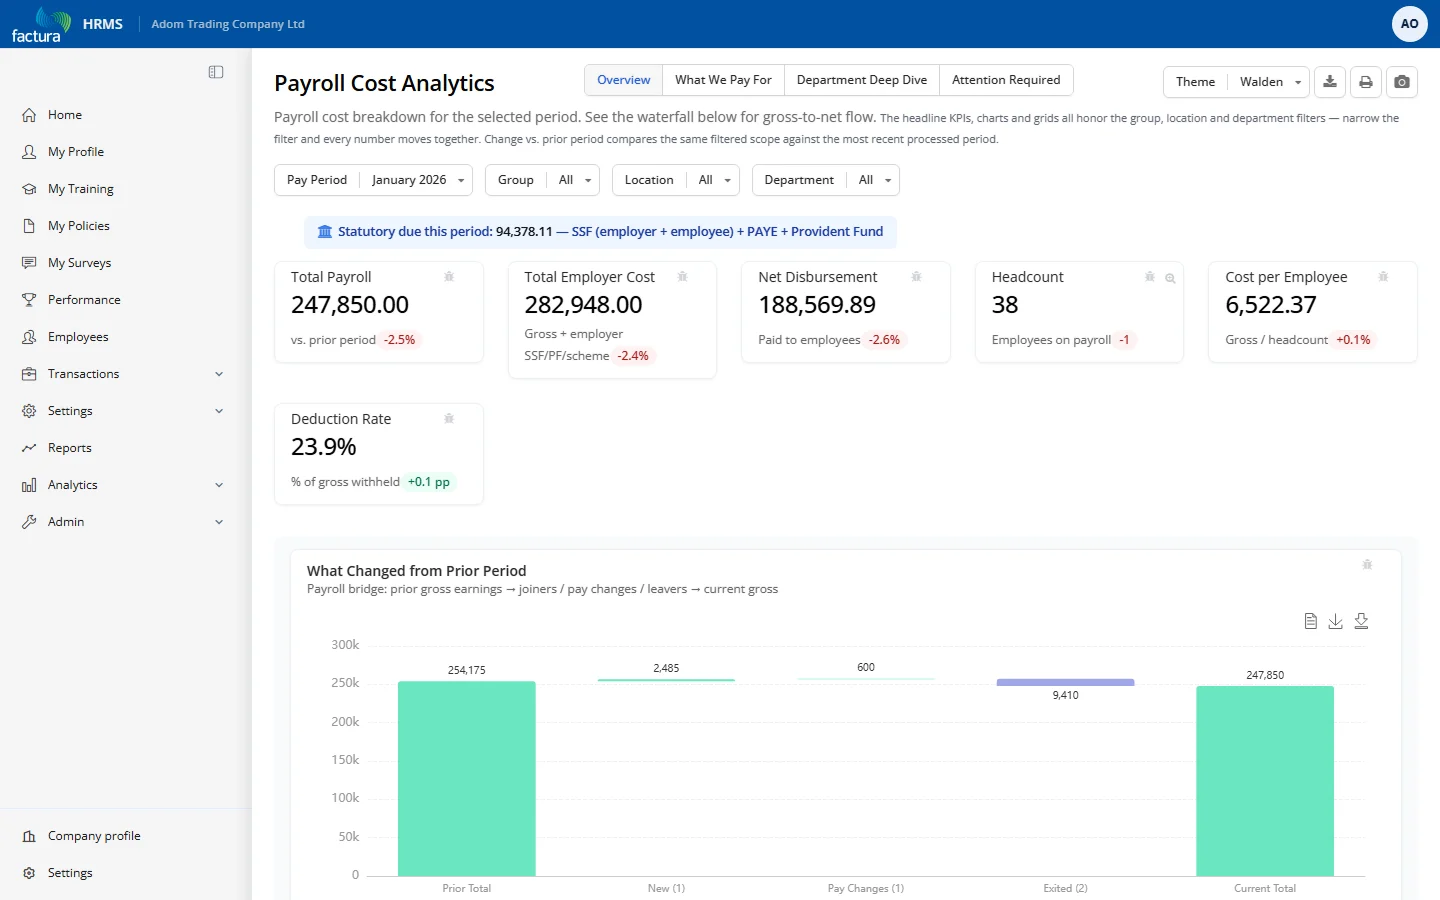
Task: Open the Attention Required tab
Action: click(1006, 80)
